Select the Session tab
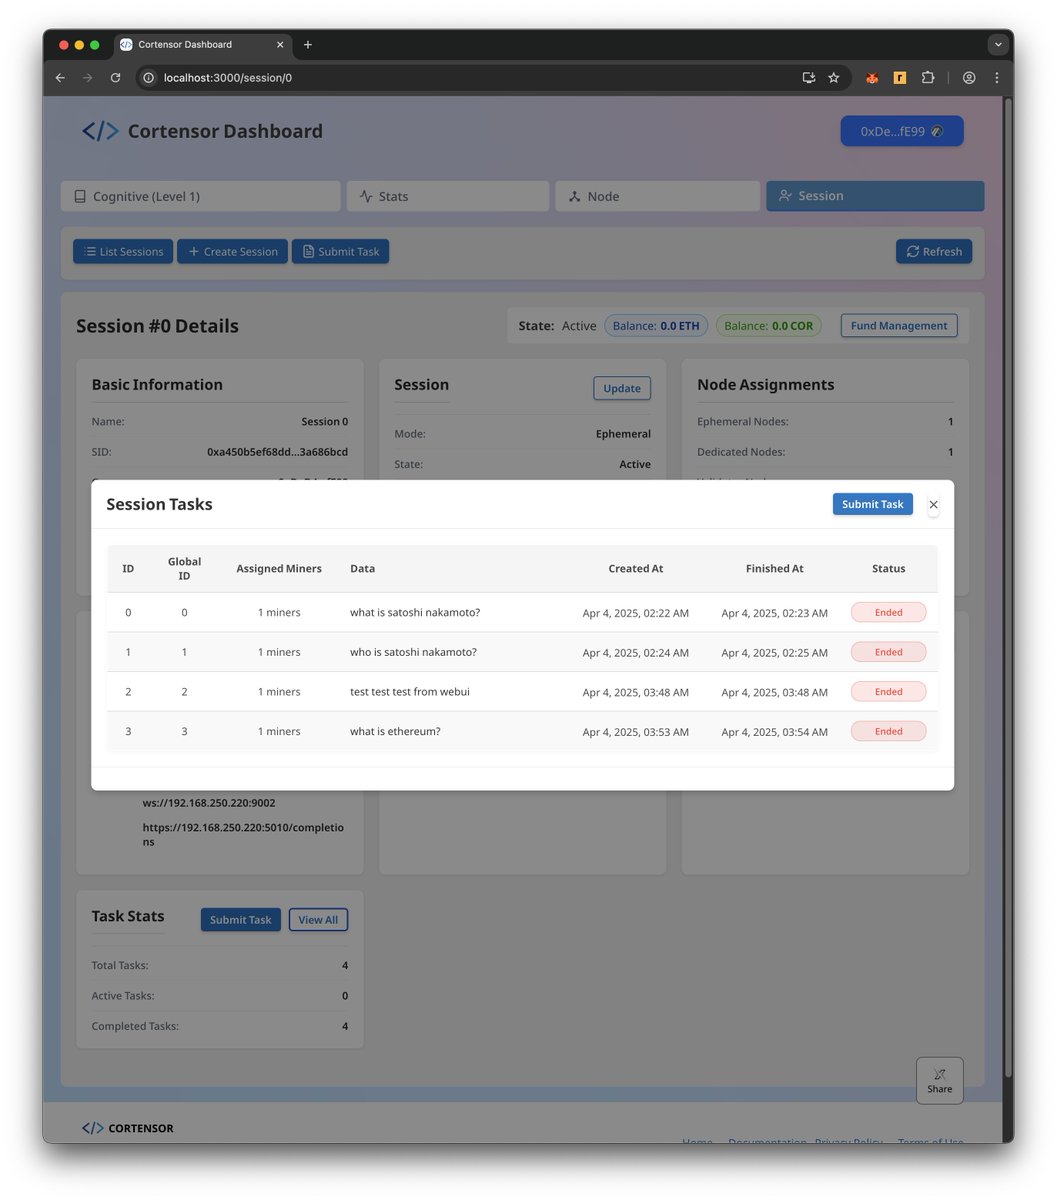 [x=875, y=196]
